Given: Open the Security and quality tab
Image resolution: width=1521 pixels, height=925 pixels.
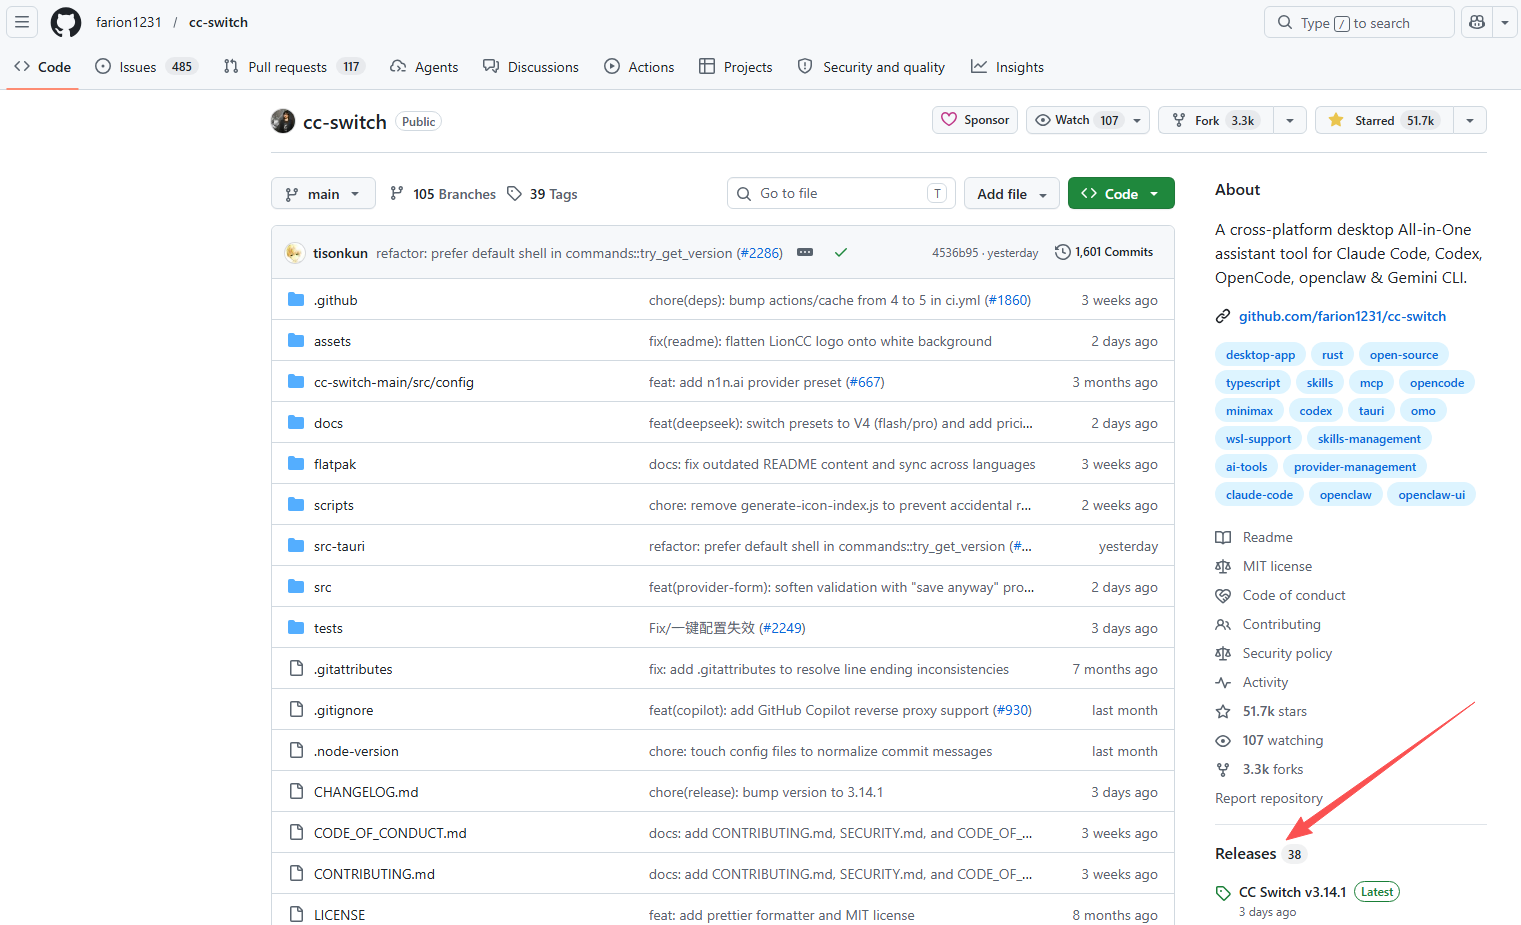Looking at the screenshot, I should coord(871,67).
